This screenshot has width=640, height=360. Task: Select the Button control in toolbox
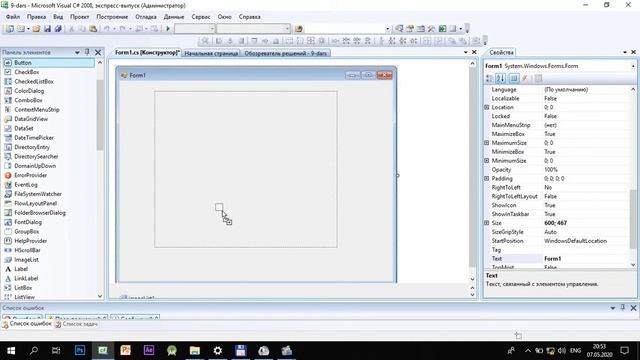[x=49, y=63]
